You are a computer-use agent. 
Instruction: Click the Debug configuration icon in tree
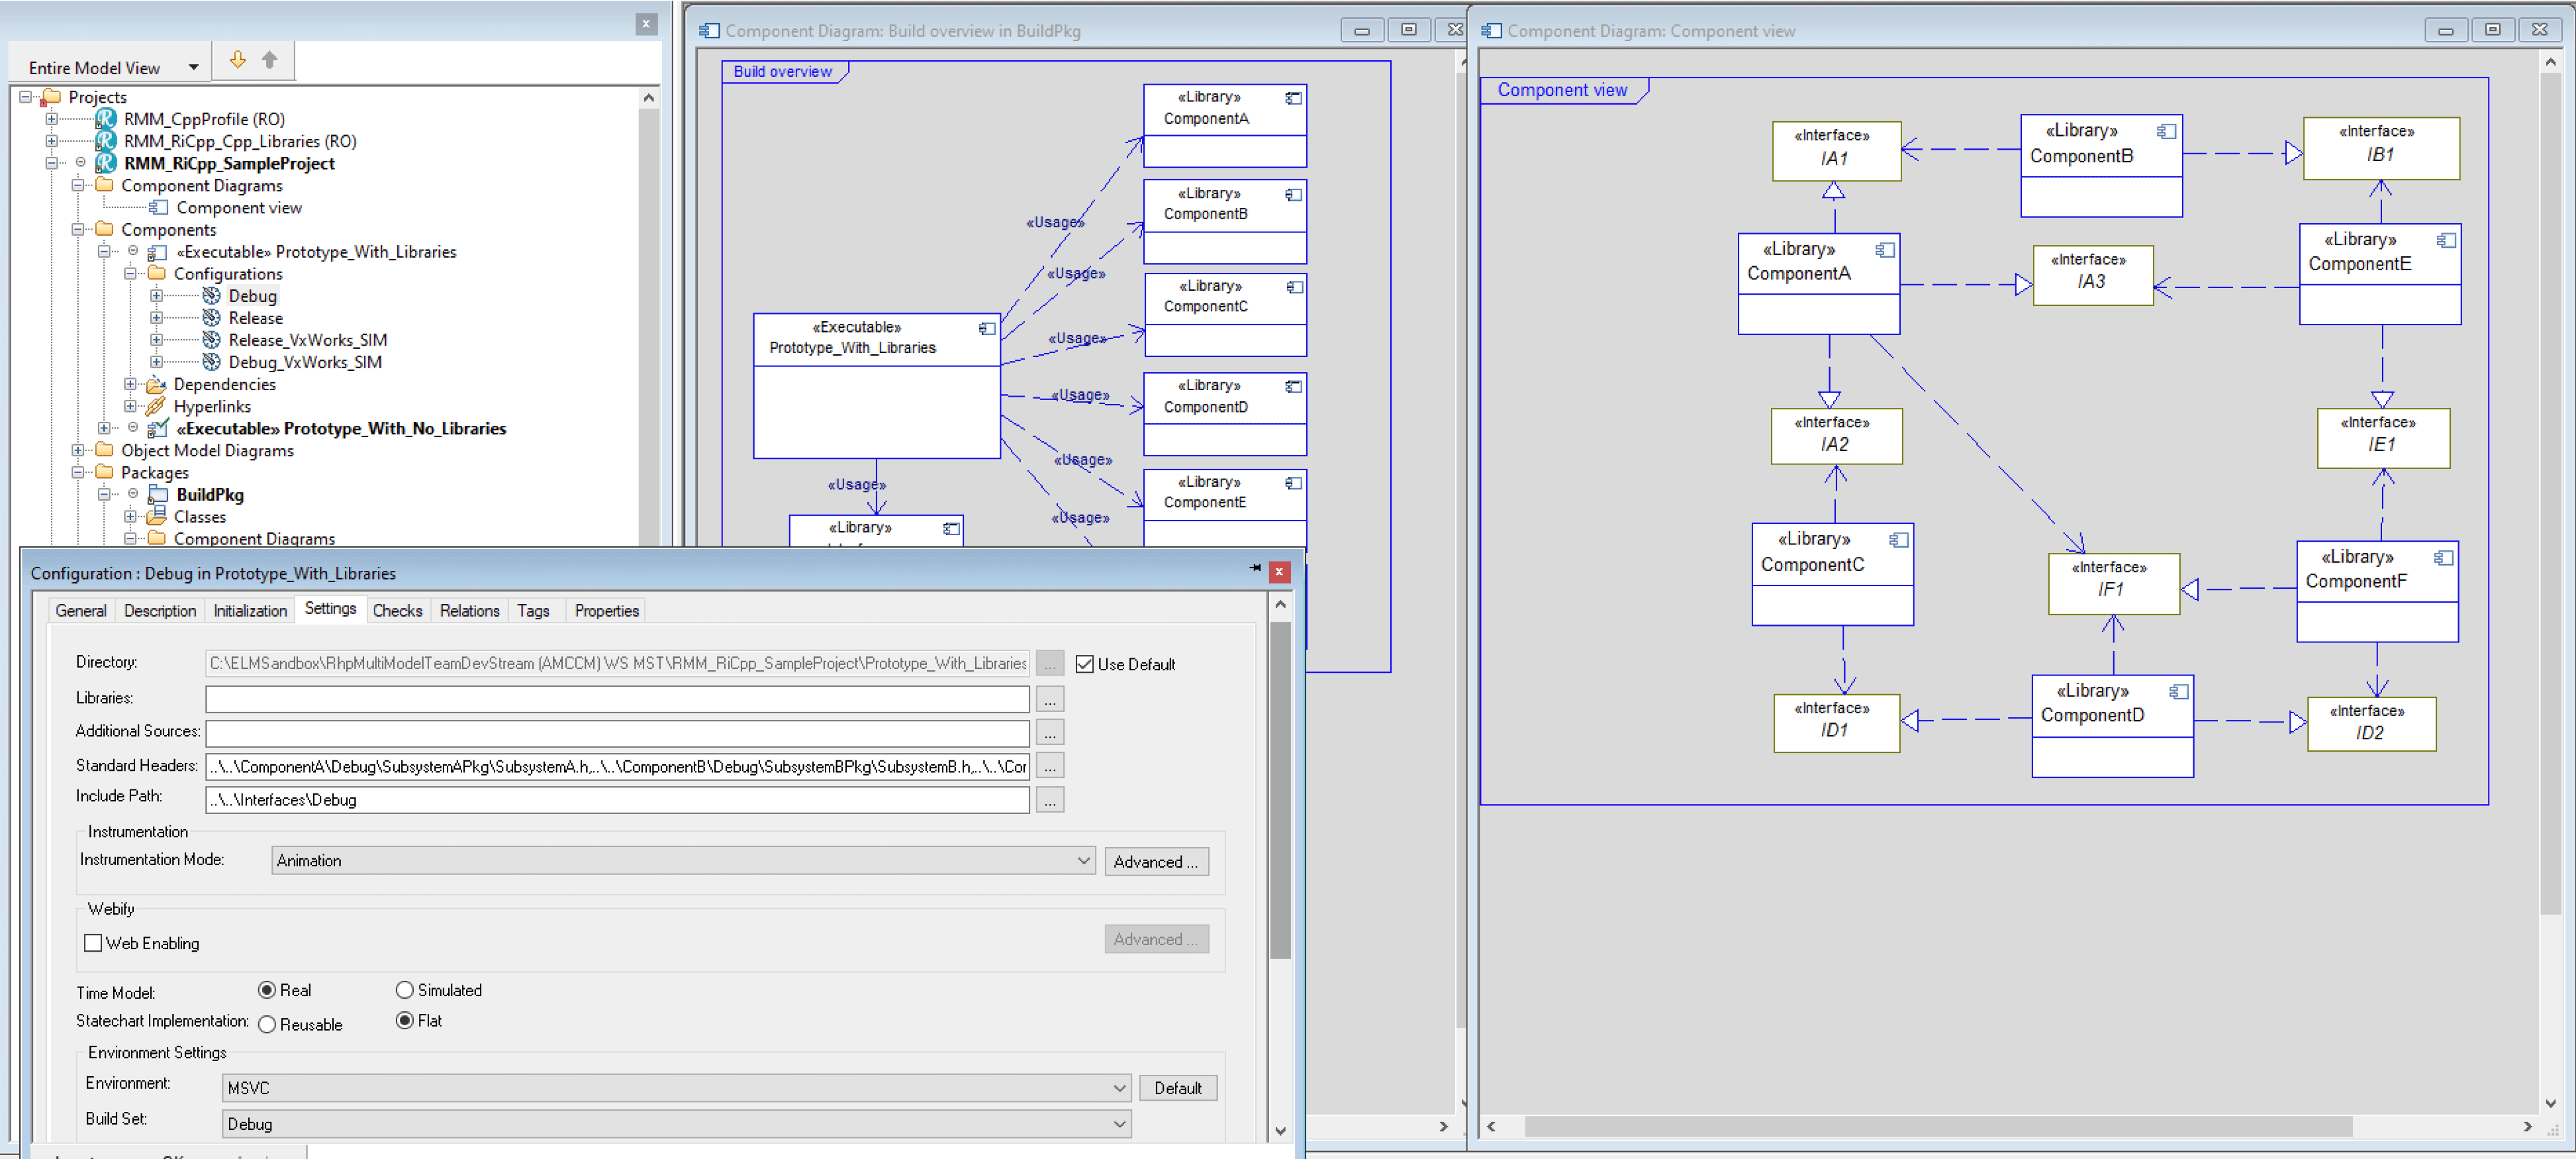coord(211,296)
